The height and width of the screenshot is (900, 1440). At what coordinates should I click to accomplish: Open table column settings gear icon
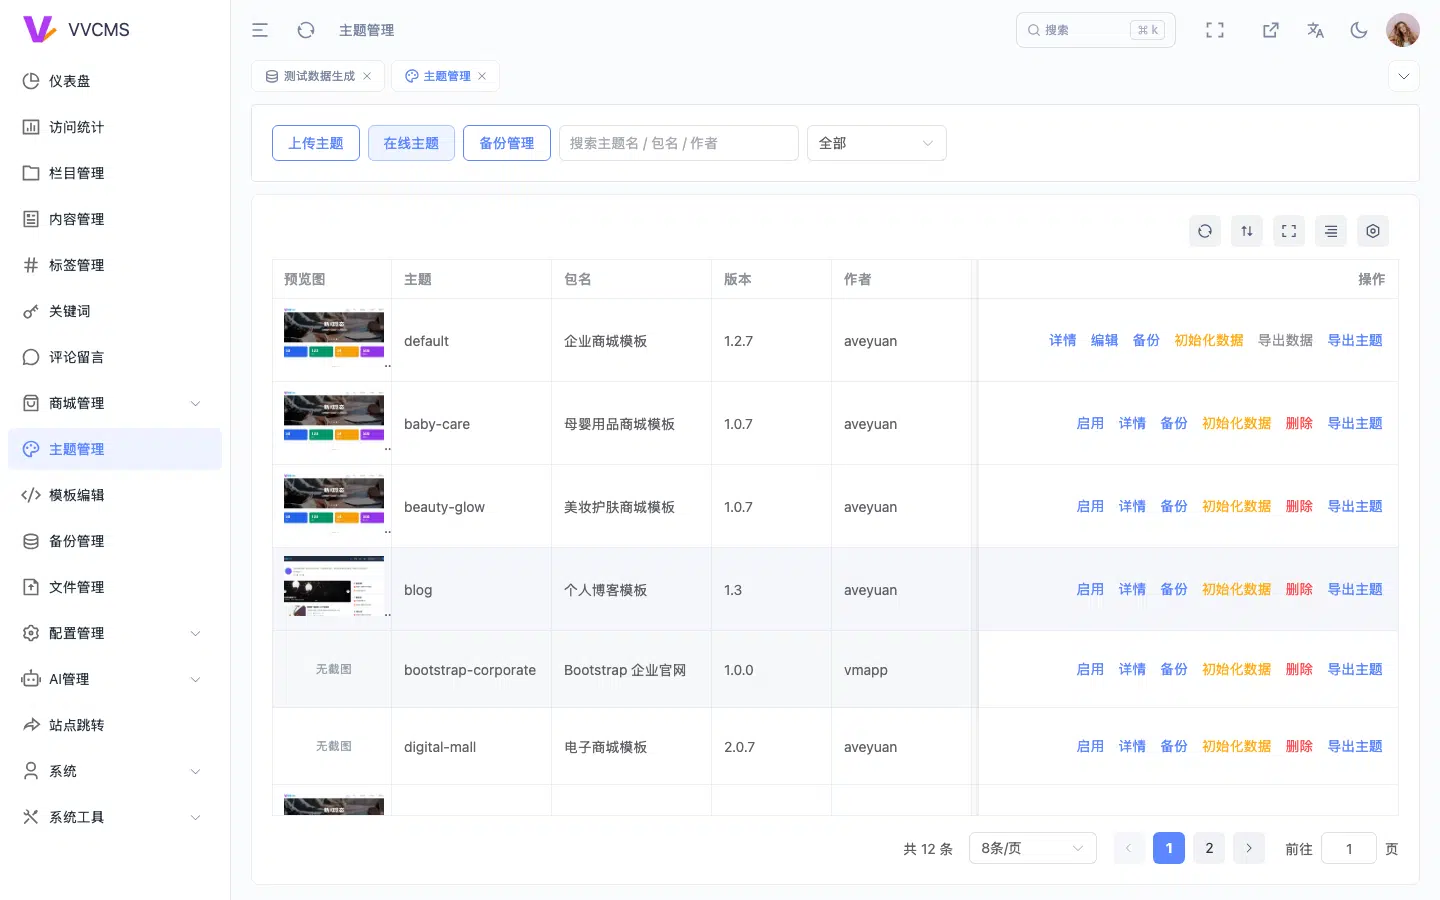pyautogui.click(x=1373, y=231)
